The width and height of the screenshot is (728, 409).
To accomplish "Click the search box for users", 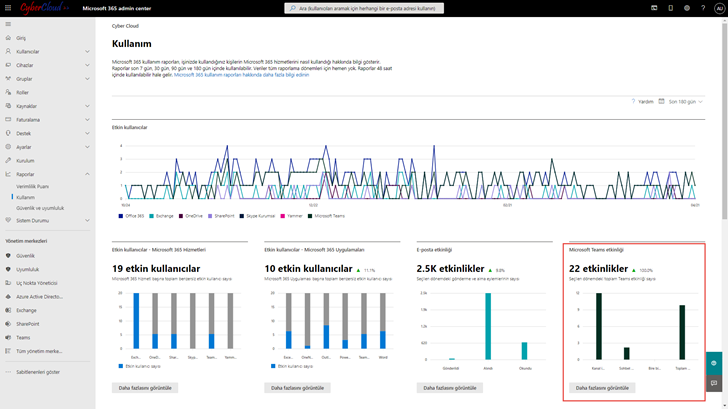I will point(364,8).
